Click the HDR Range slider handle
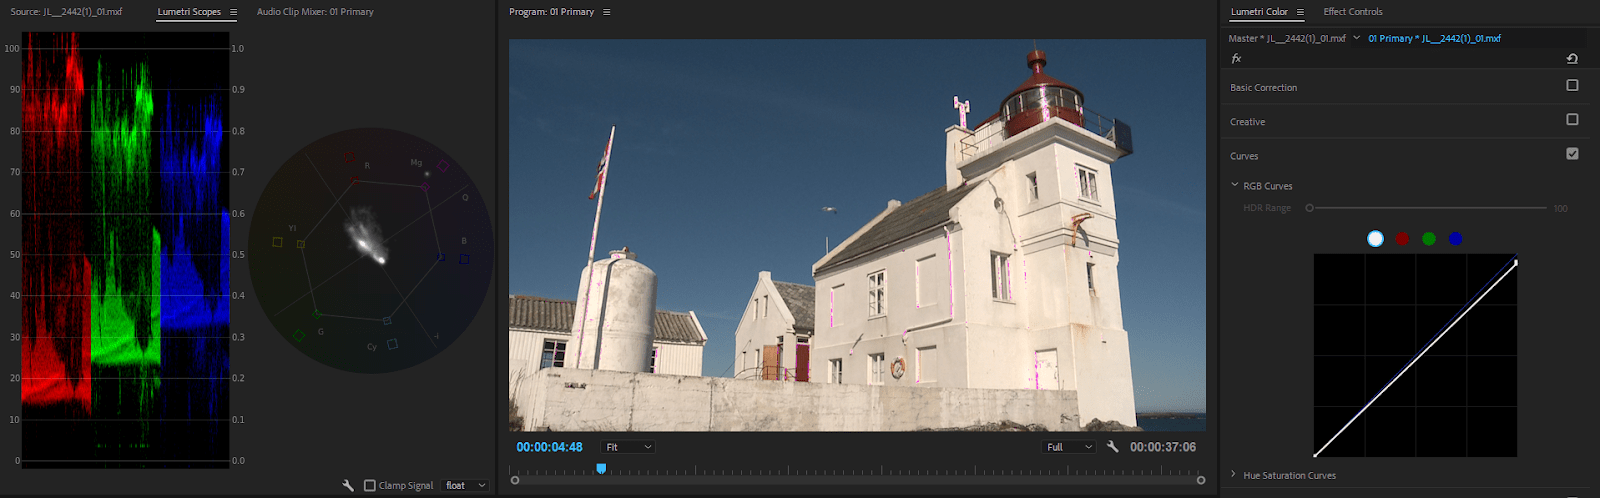Image resolution: width=1600 pixels, height=498 pixels. click(1309, 208)
